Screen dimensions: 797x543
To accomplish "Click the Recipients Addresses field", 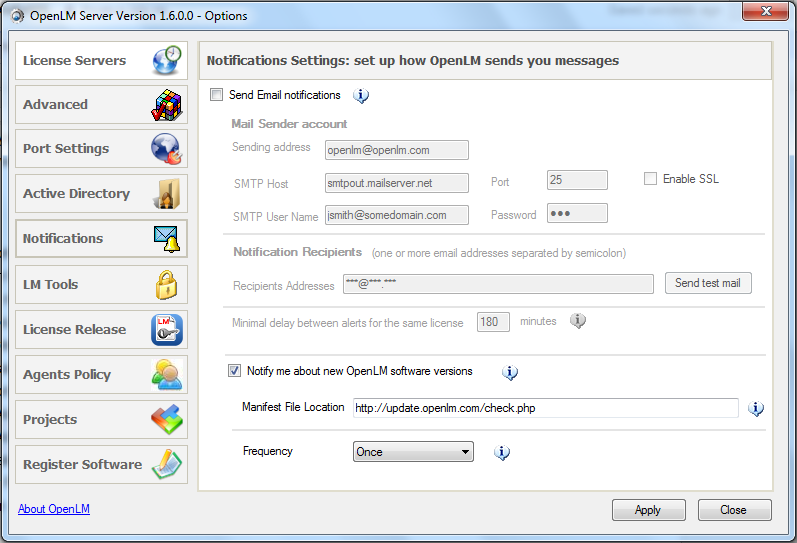I will point(498,284).
